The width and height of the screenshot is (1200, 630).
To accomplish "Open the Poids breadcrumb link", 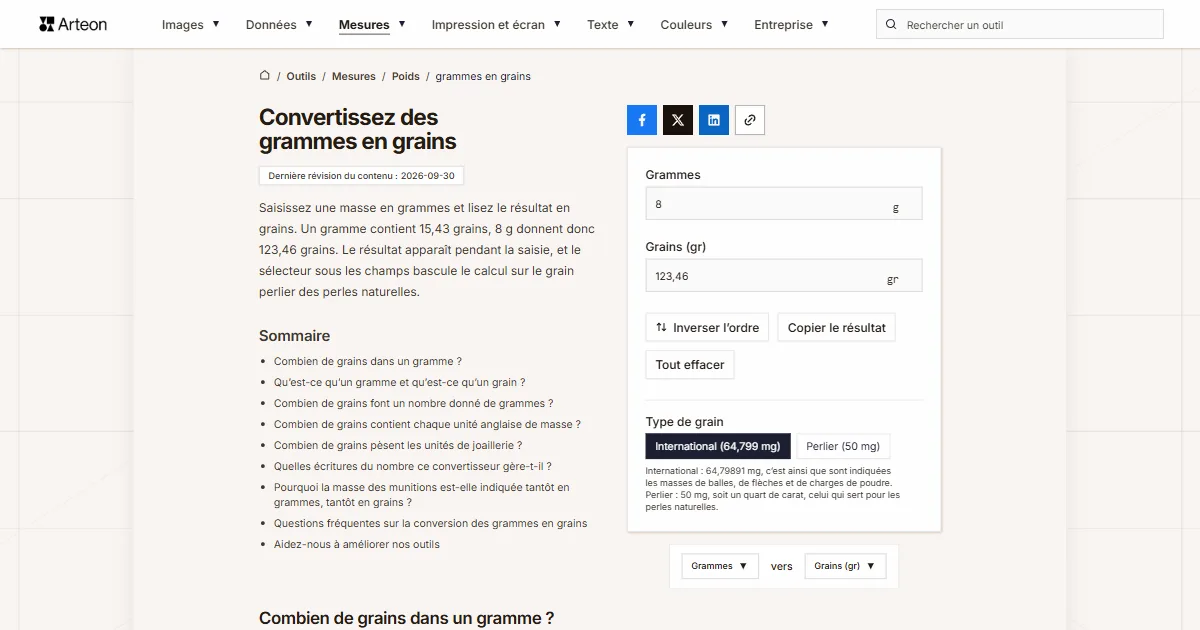I will pos(406,76).
